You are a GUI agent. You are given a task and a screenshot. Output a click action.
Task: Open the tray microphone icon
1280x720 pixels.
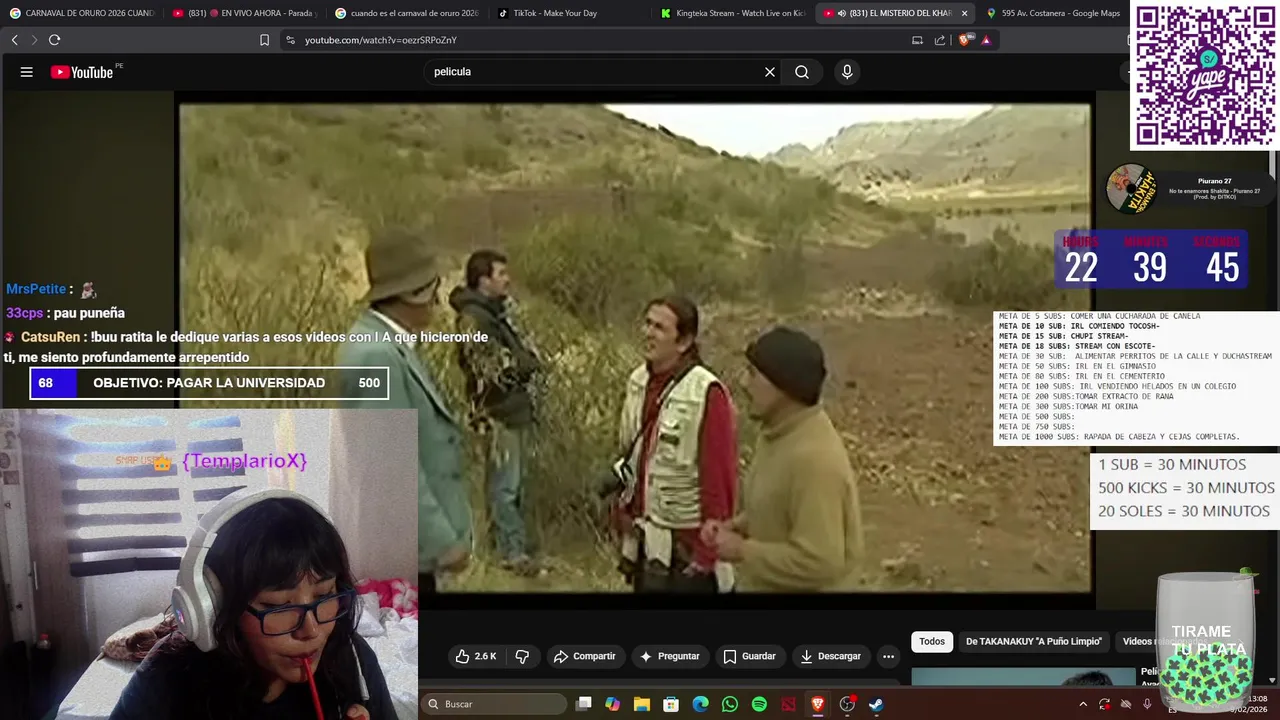click(x=1147, y=704)
